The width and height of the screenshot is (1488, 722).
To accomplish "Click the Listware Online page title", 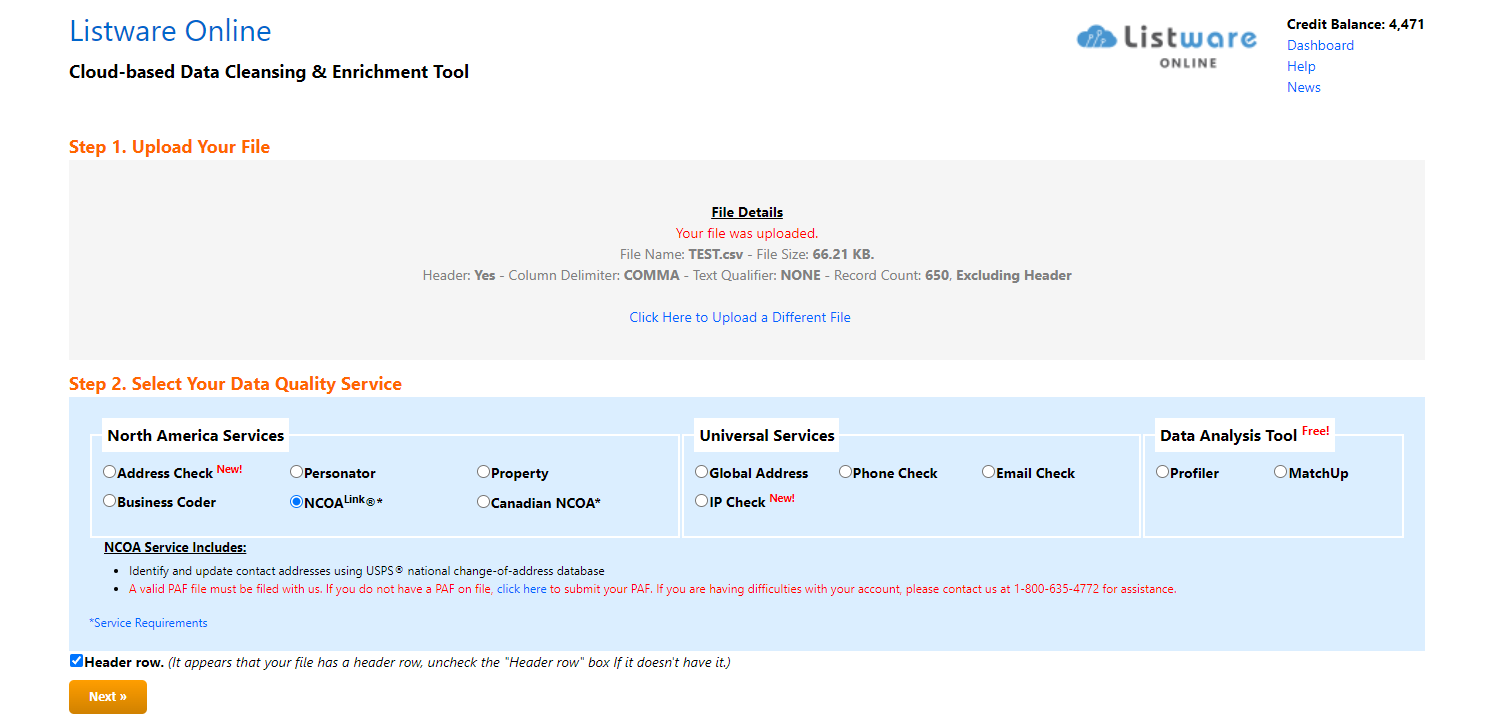I will click(170, 31).
